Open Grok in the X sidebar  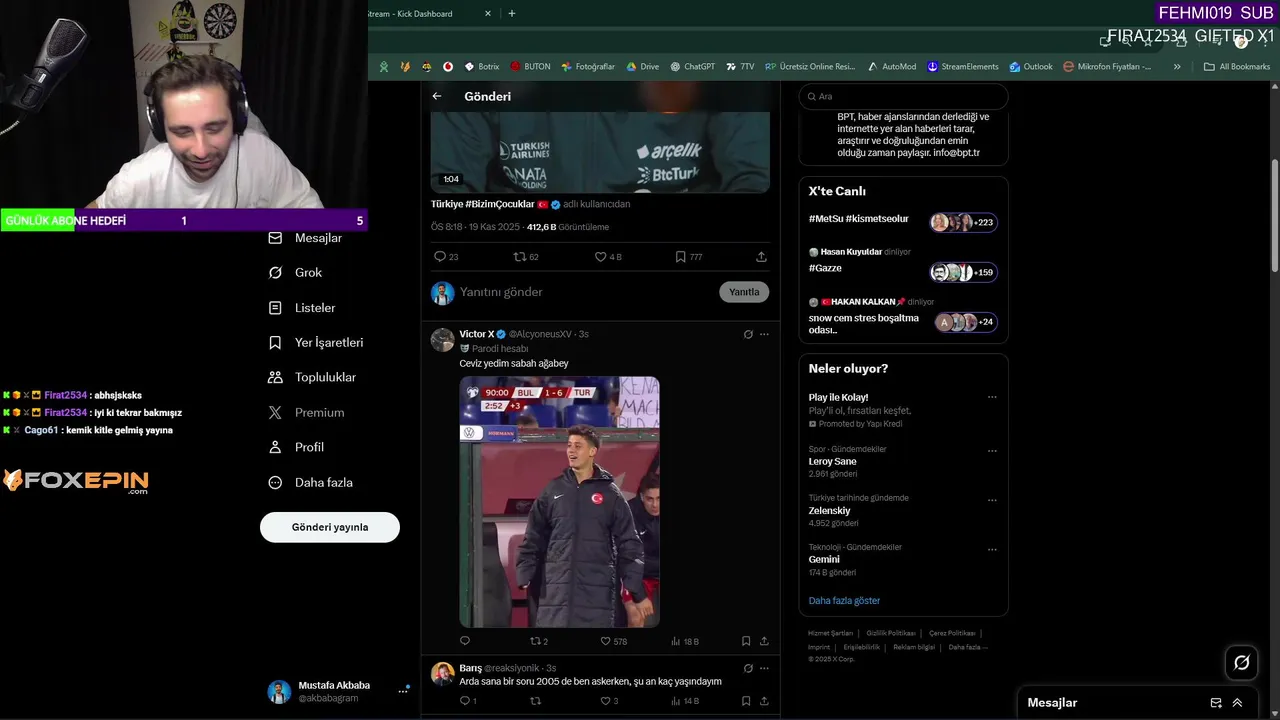295,272
